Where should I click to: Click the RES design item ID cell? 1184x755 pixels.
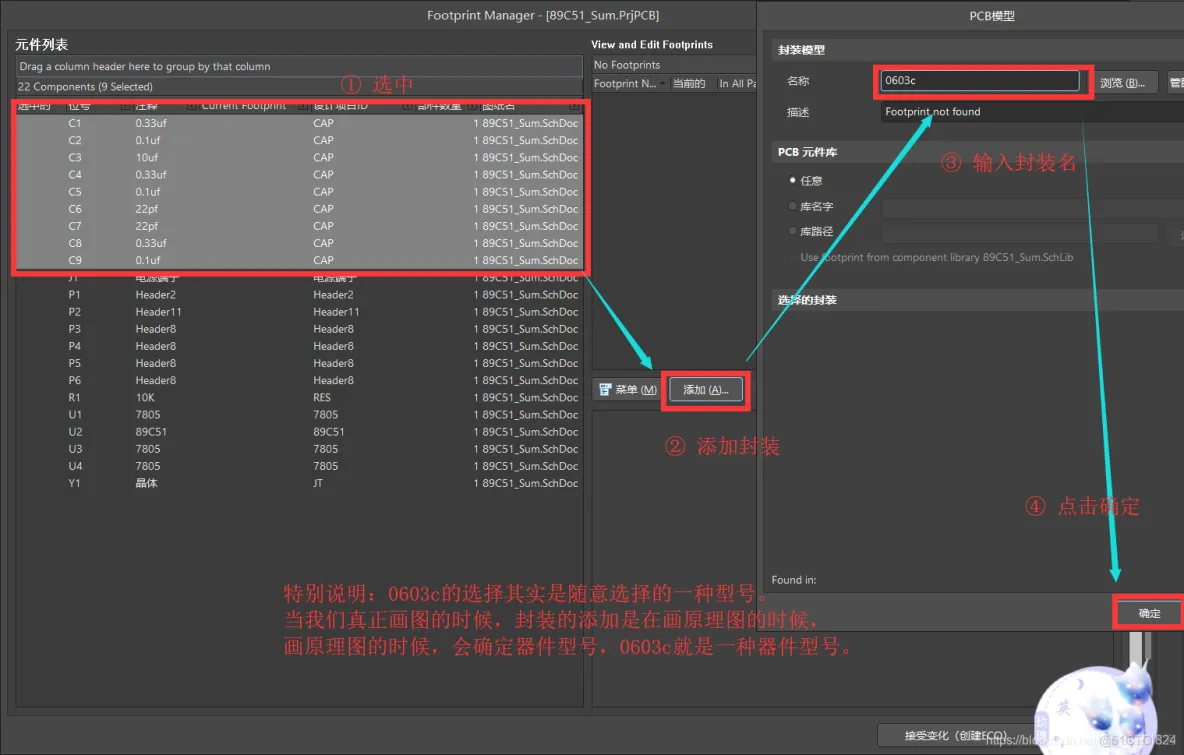[x=322, y=397]
